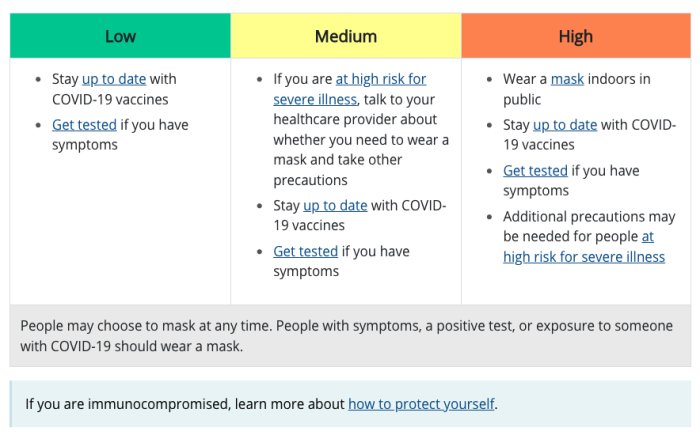Screen dimensions: 700x439
Task: Click the orange High header cell
Action: 576,37
